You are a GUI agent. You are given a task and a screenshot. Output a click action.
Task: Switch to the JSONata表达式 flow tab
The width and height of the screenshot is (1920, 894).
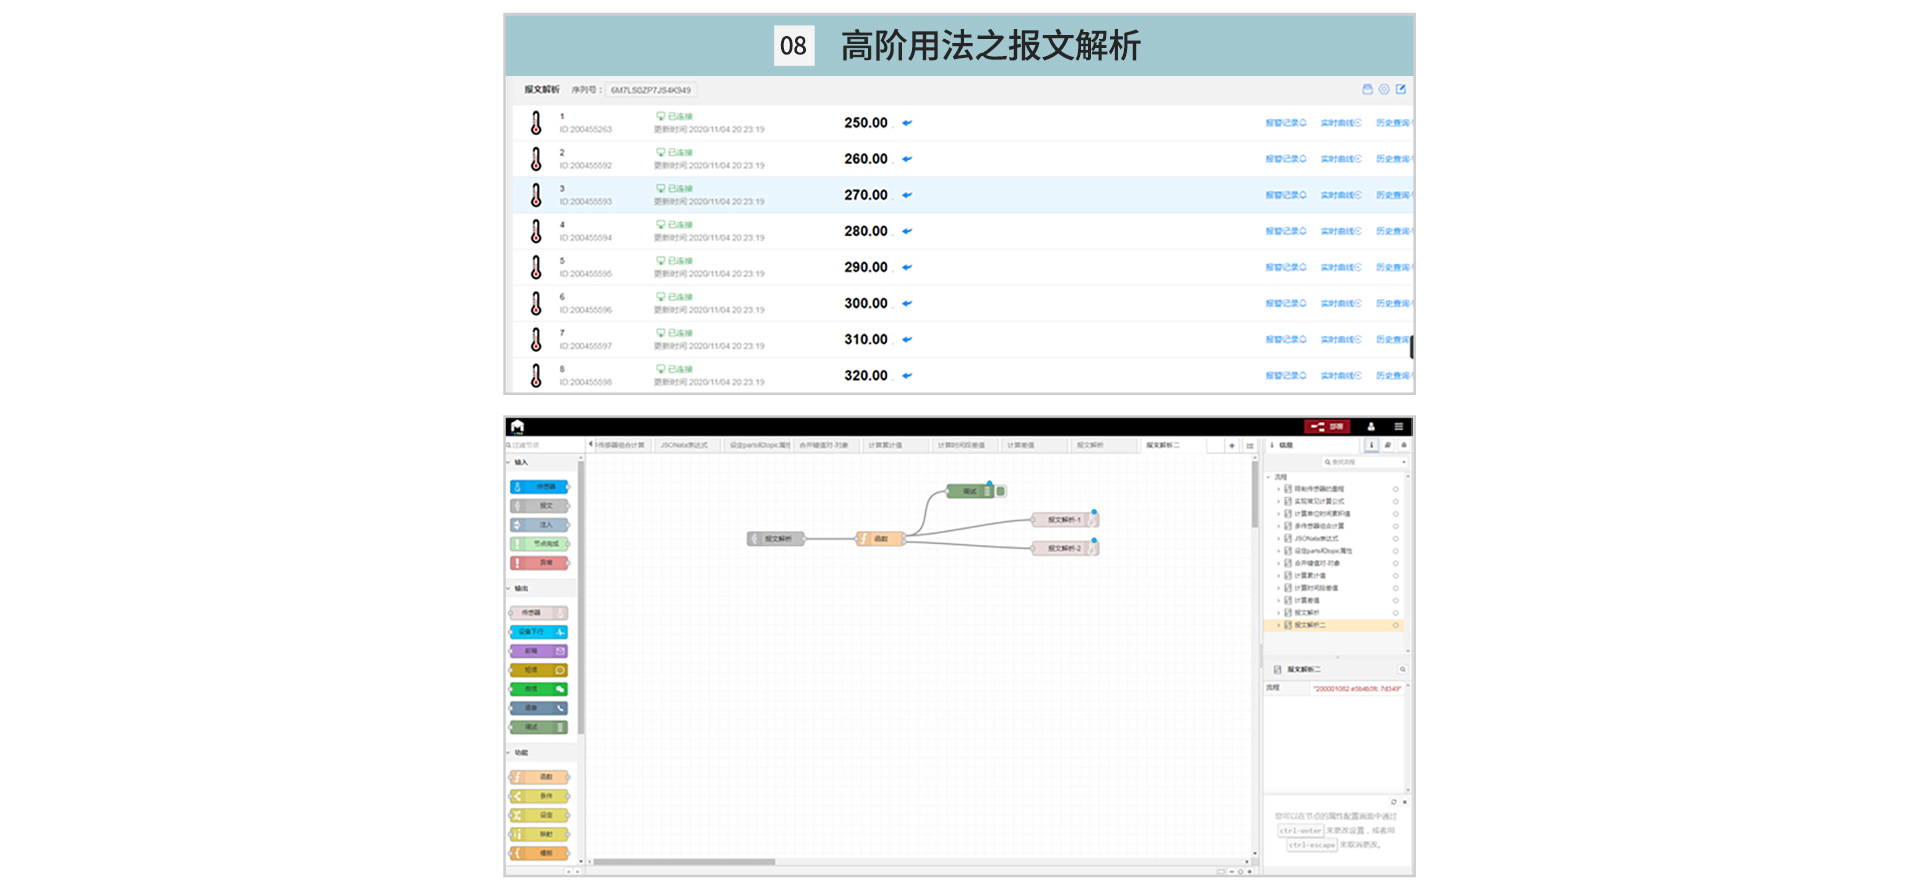click(684, 446)
